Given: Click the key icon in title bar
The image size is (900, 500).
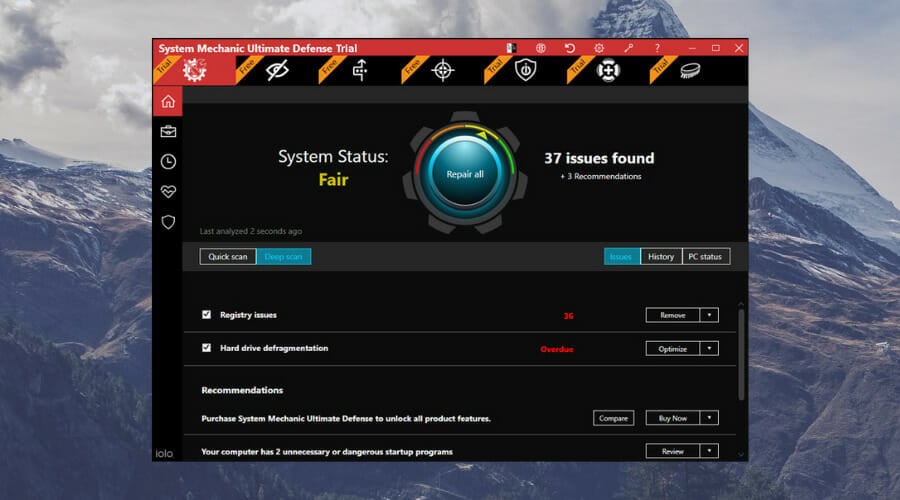Looking at the screenshot, I should pyautogui.click(x=629, y=48).
